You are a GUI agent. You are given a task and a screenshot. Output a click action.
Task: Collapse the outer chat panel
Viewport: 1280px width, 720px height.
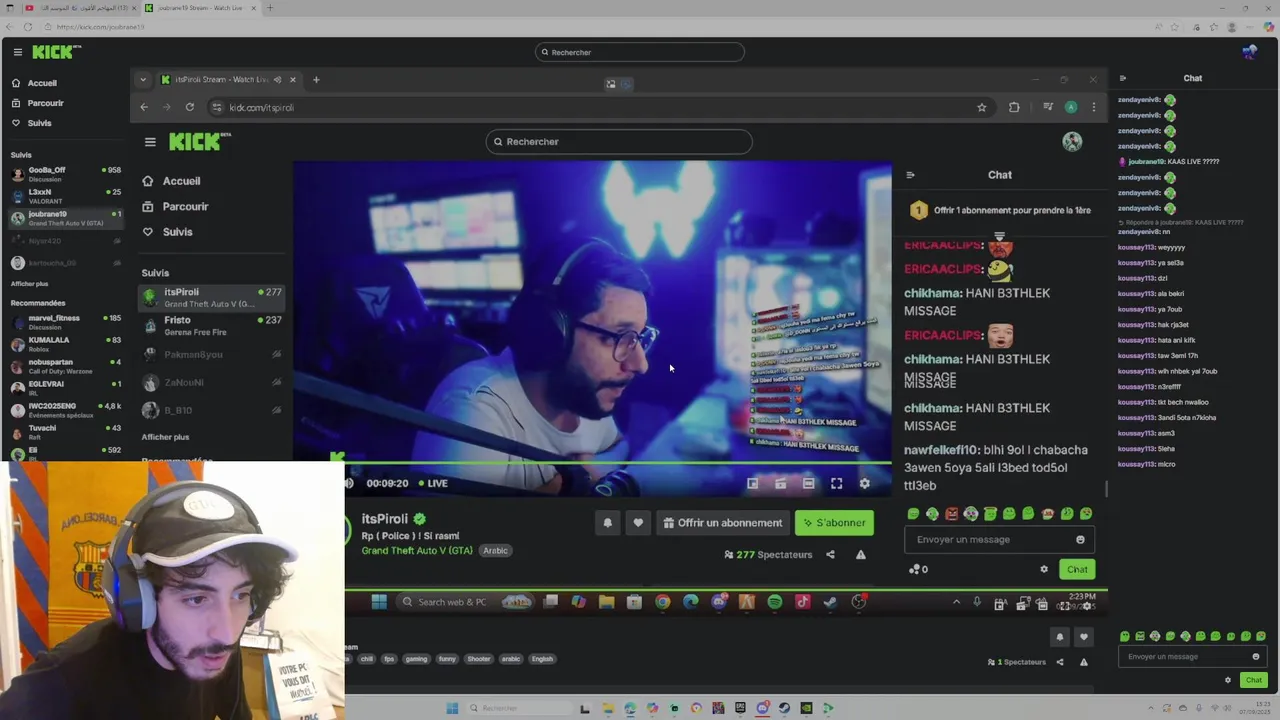coord(1122,78)
